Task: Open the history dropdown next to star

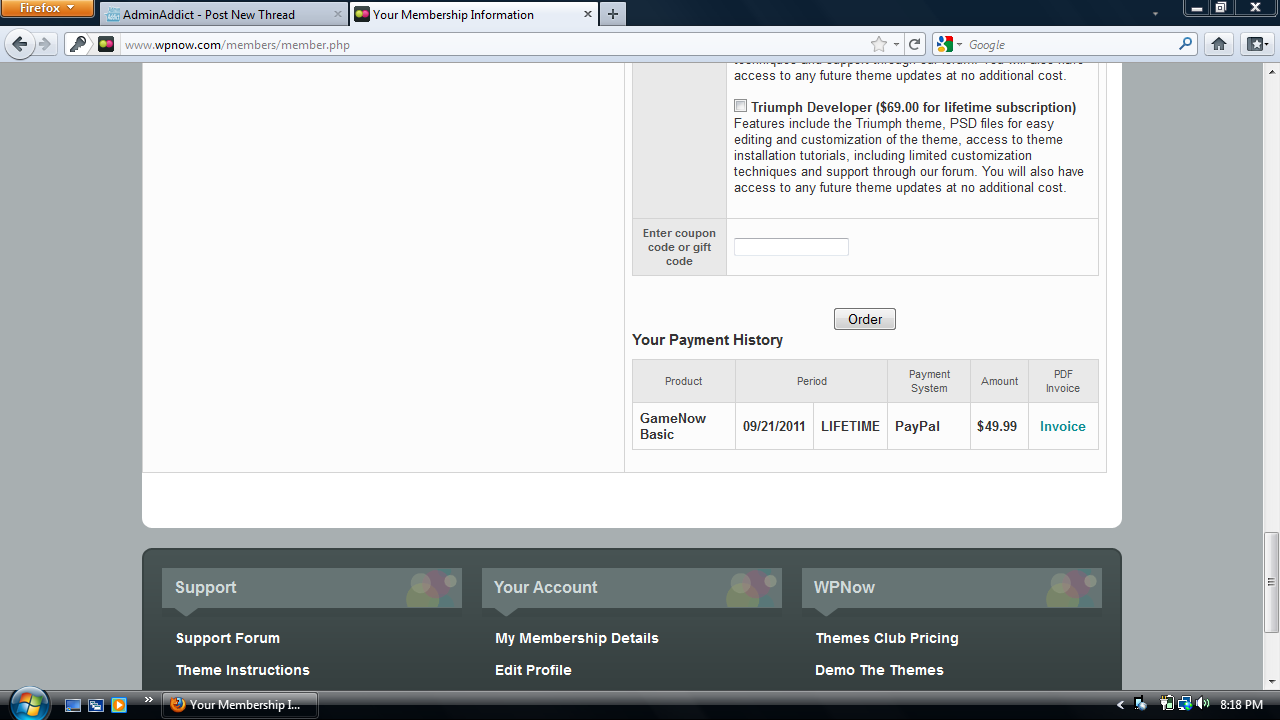Action: coord(896,44)
